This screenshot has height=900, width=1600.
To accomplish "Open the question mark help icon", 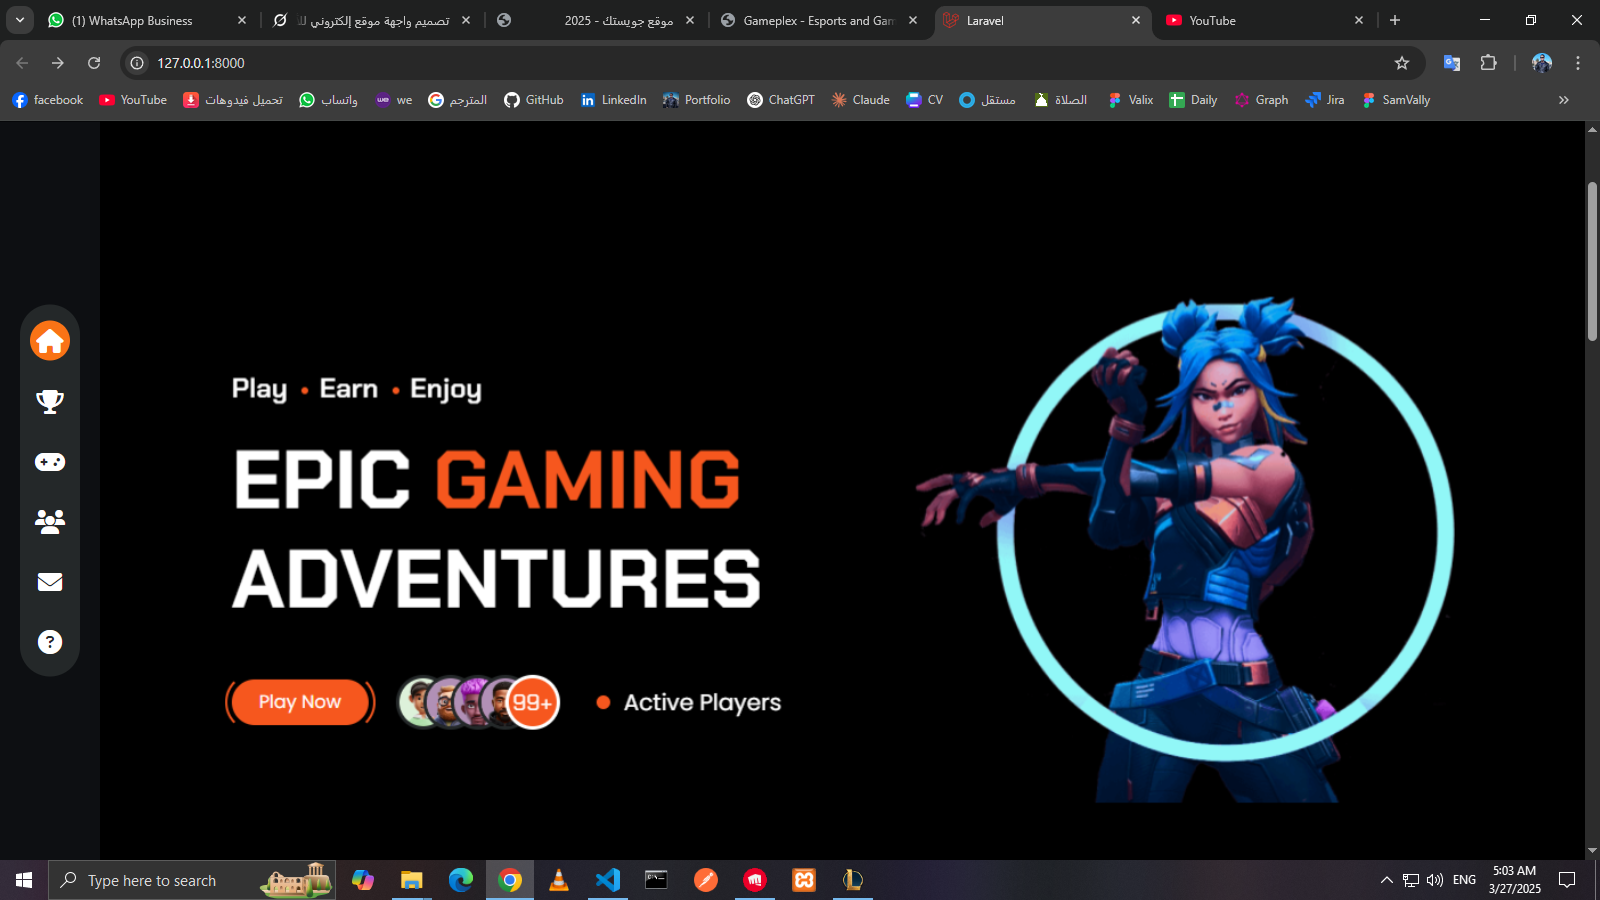I will (x=50, y=642).
